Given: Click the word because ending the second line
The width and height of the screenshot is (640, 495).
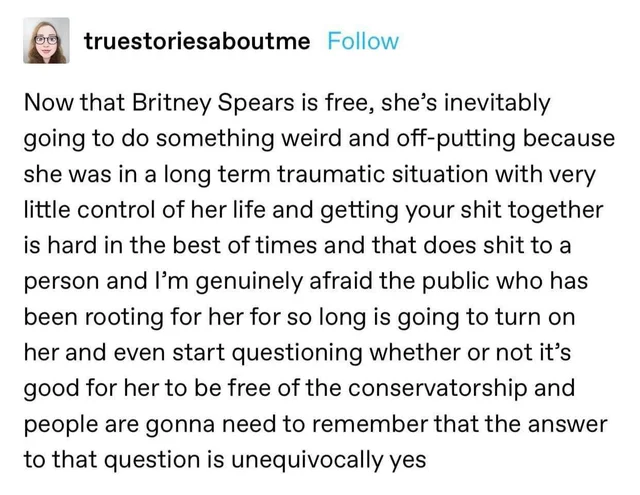Looking at the screenshot, I should click(569, 138).
